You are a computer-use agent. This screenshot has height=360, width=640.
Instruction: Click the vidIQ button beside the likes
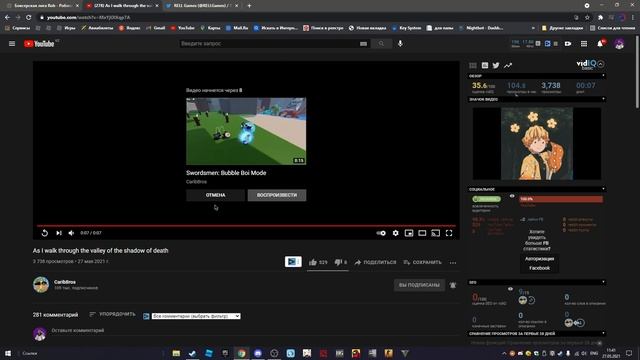[293, 262]
